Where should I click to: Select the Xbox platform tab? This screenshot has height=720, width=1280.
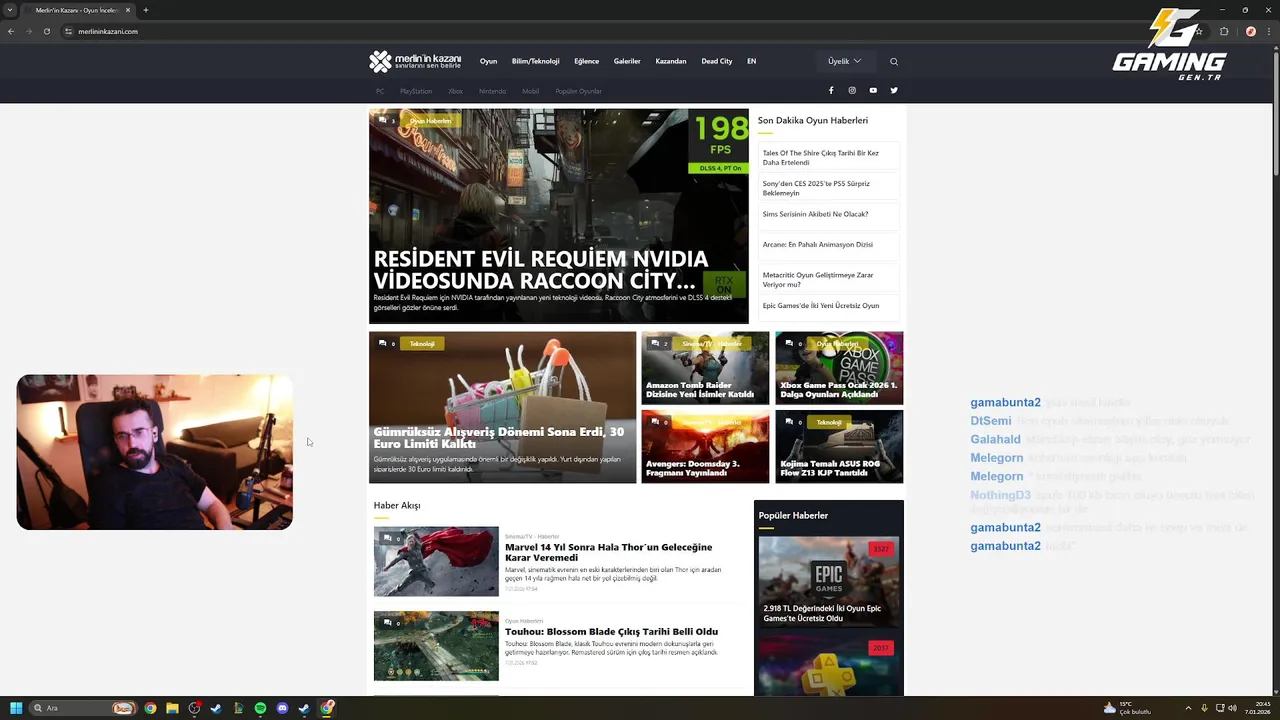click(455, 91)
